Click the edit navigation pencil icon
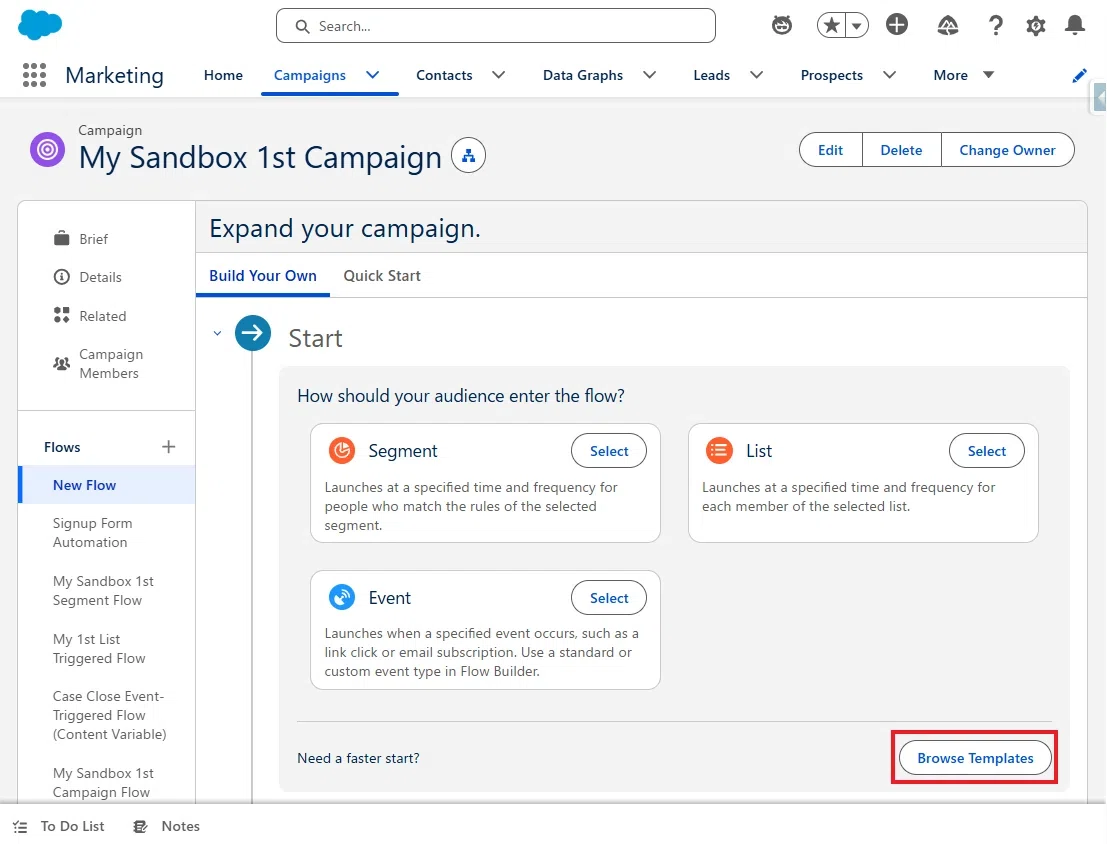The image size is (1107, 844). [x=1079, y=76]
